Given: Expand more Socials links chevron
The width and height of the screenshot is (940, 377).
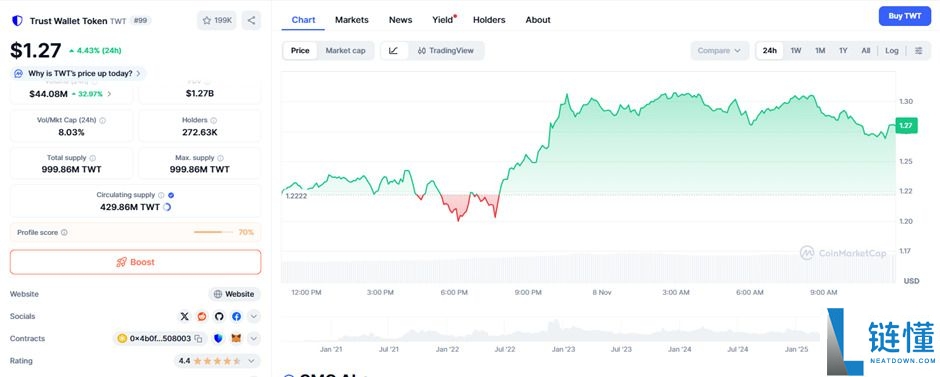Looking at the screenshot, I should pos(254,316).
